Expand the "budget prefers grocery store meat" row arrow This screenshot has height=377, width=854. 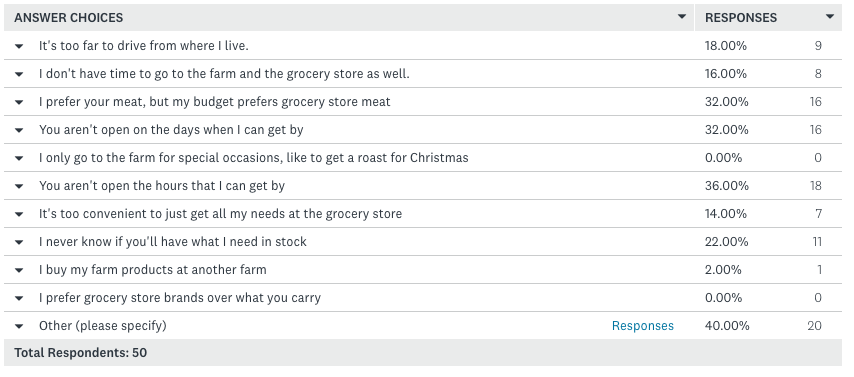[19, 102]
